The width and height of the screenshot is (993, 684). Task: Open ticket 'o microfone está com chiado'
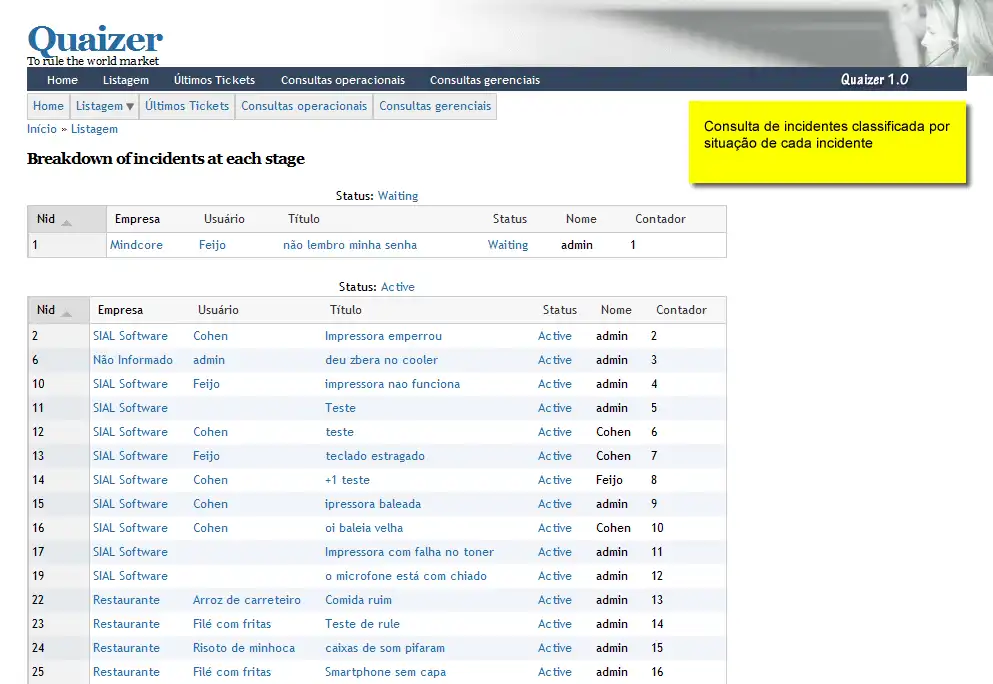click(405, 576)
